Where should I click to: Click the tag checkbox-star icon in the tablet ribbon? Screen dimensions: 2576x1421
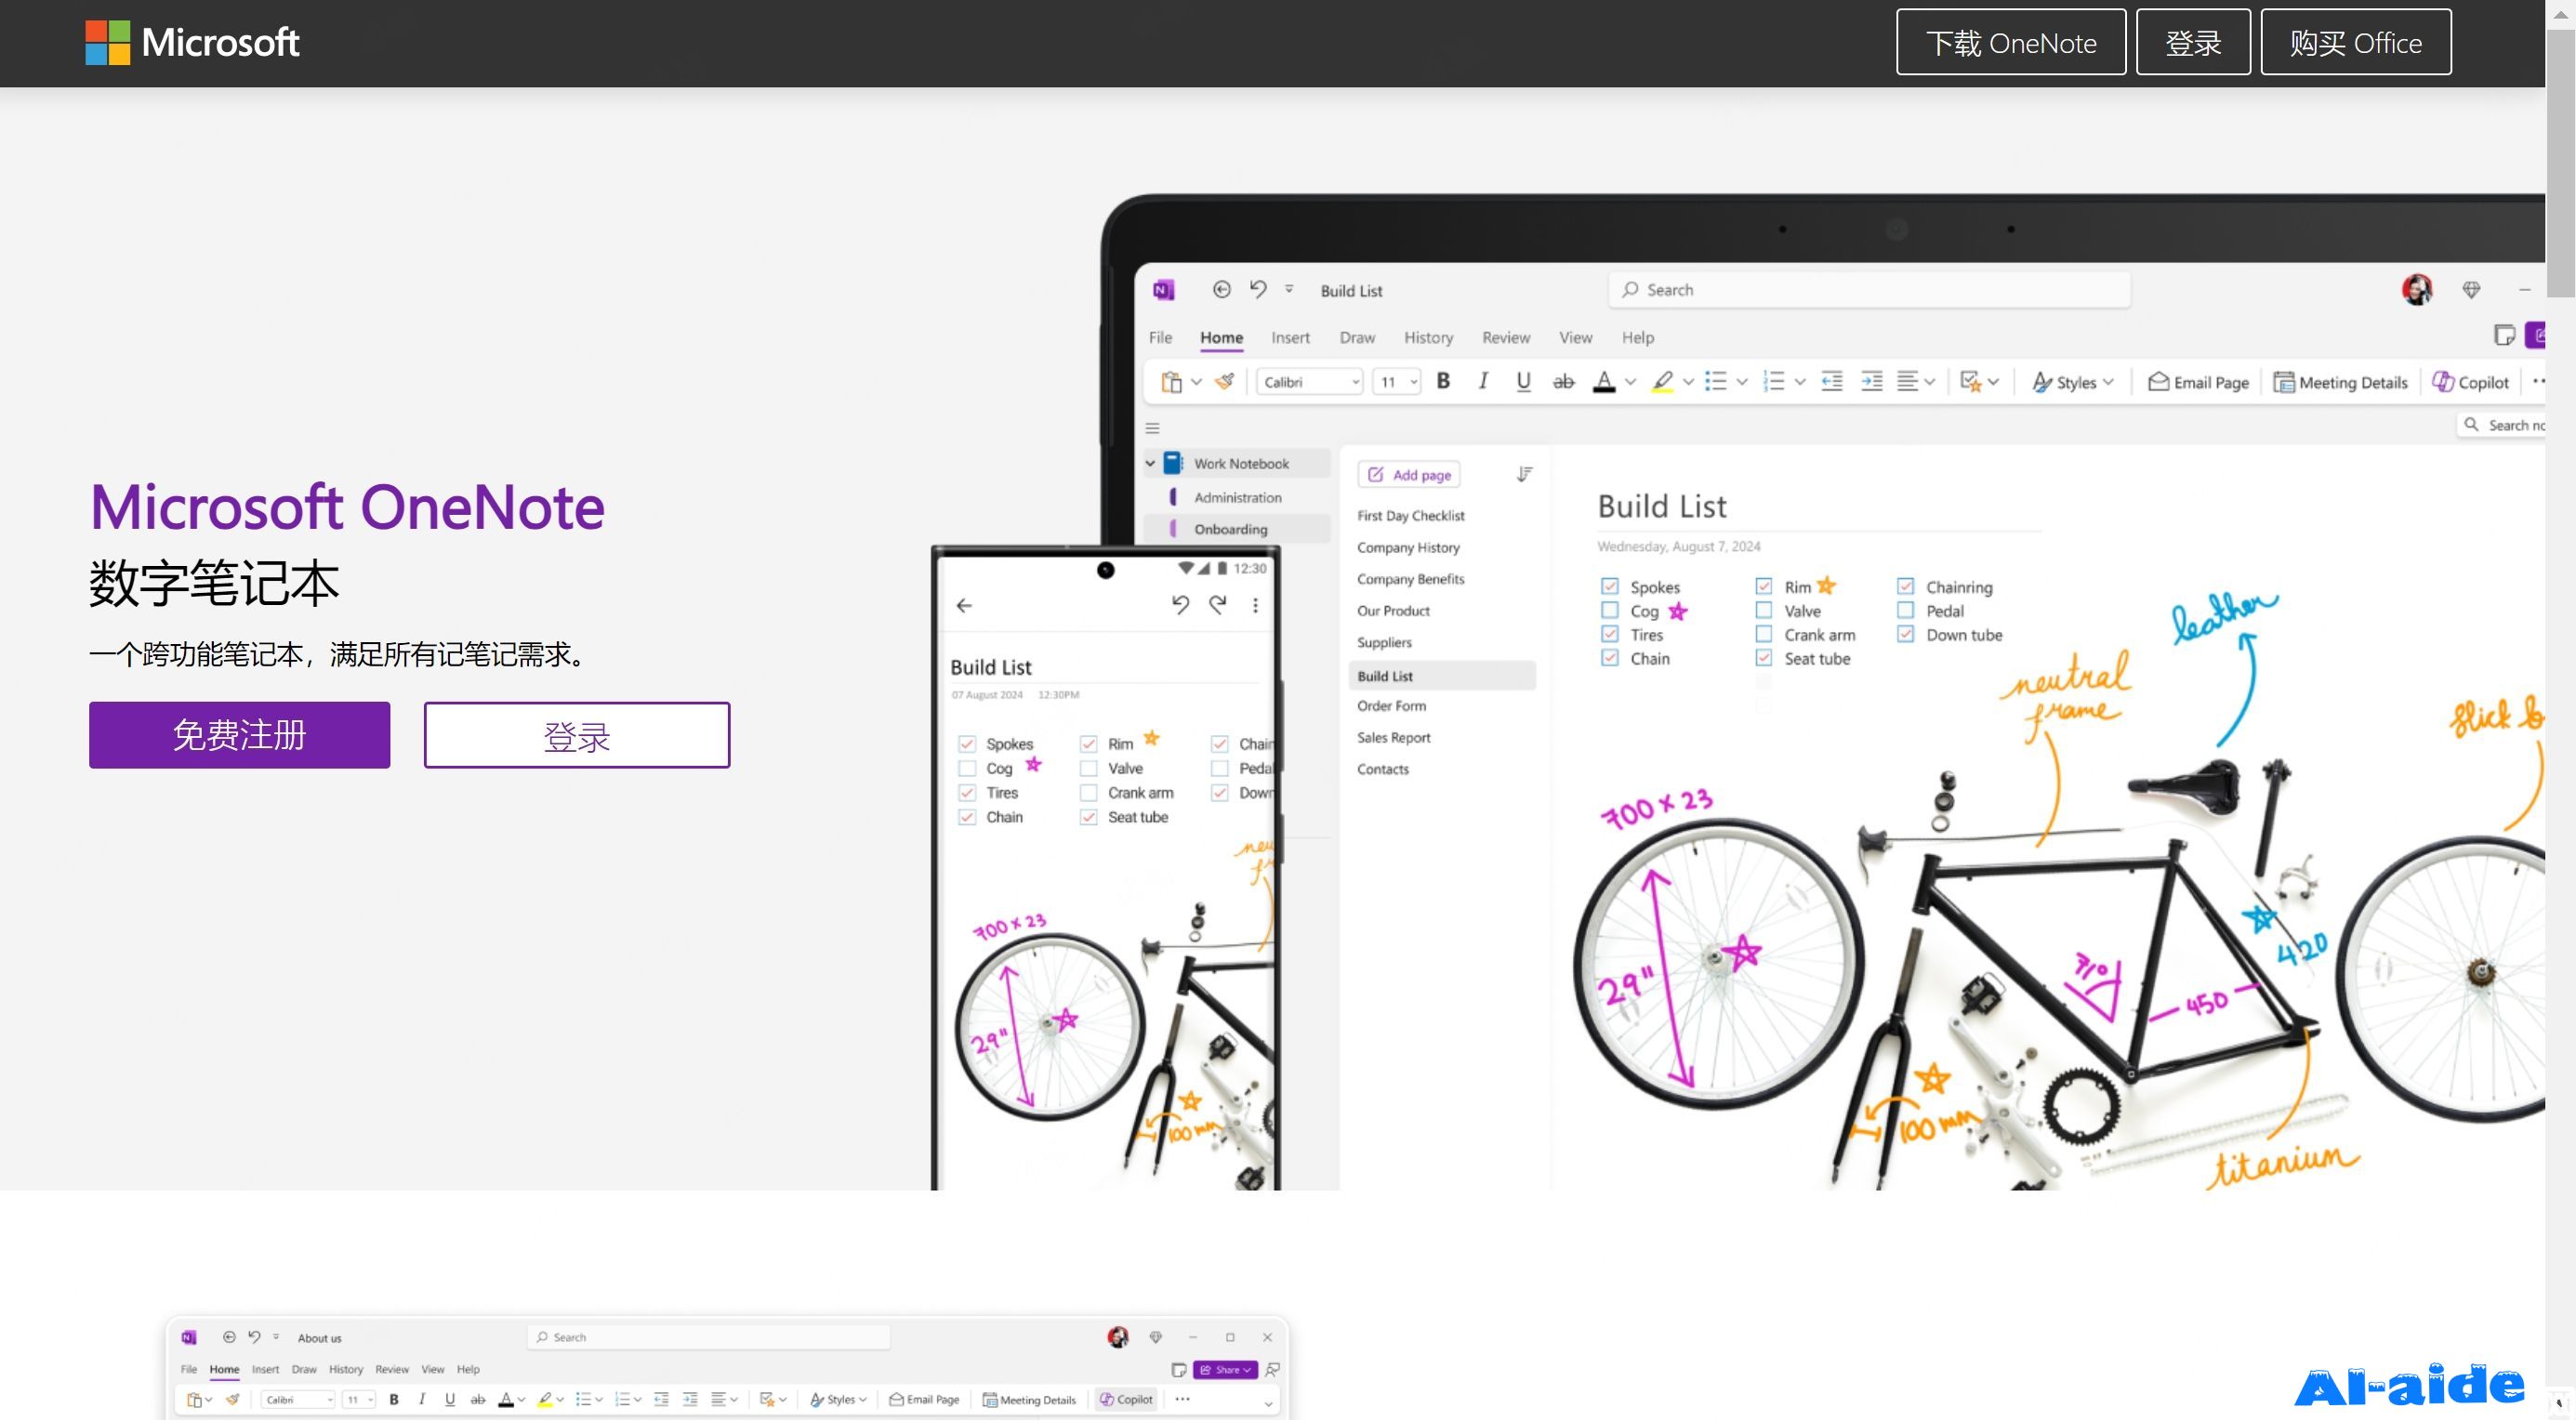[x=1971, y=381]
